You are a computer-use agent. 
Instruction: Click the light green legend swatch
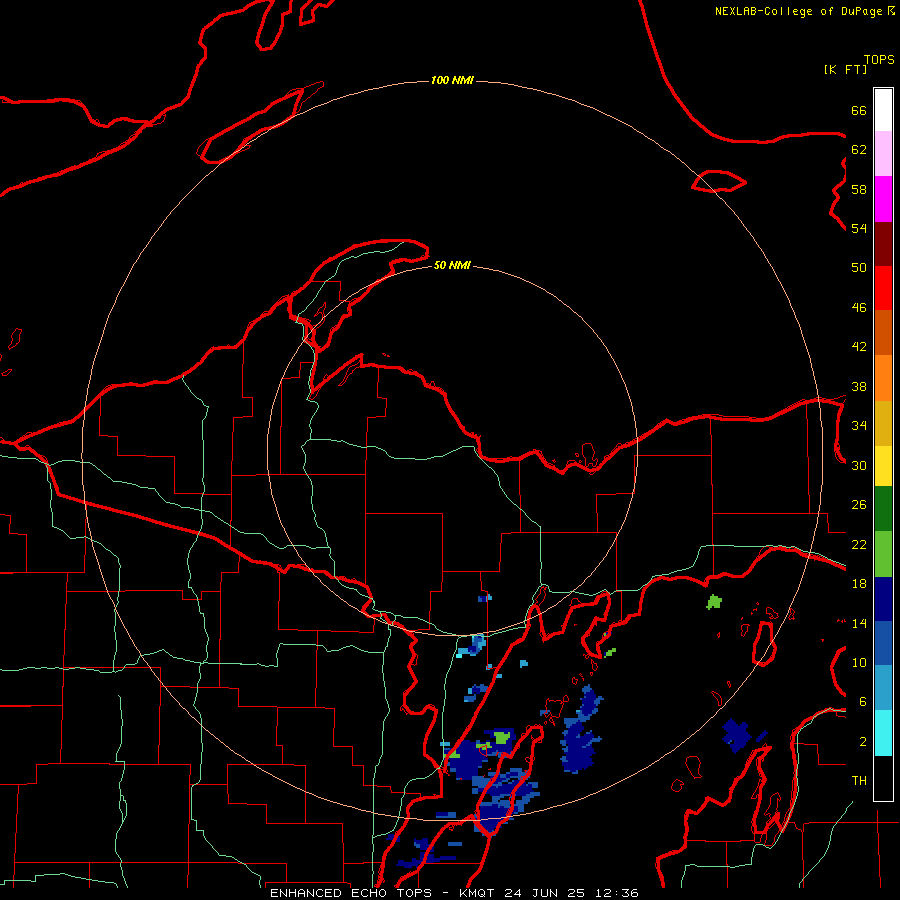[883, 554]
